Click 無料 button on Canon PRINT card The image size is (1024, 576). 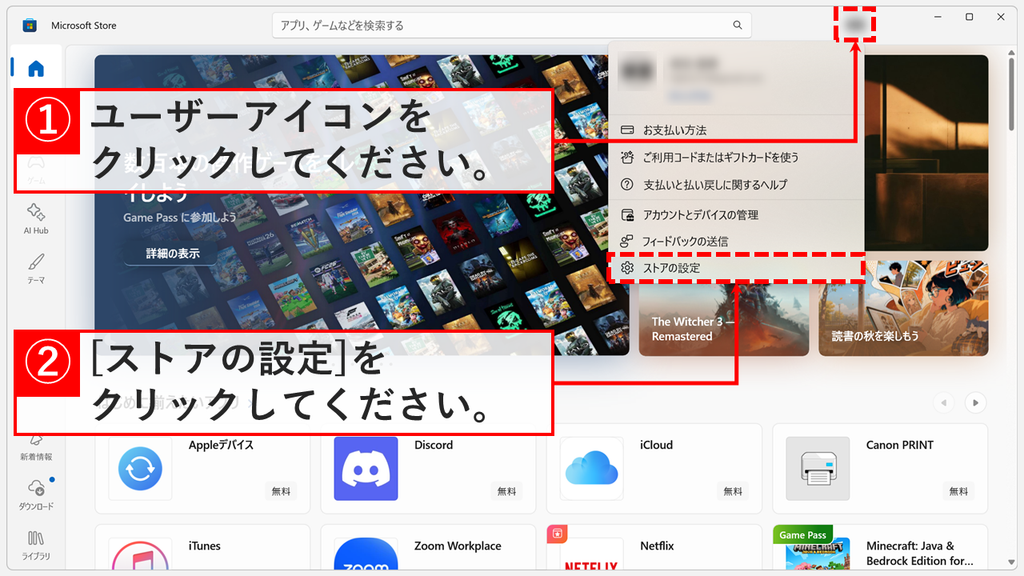pyautogui.click(x=959, y=491)
